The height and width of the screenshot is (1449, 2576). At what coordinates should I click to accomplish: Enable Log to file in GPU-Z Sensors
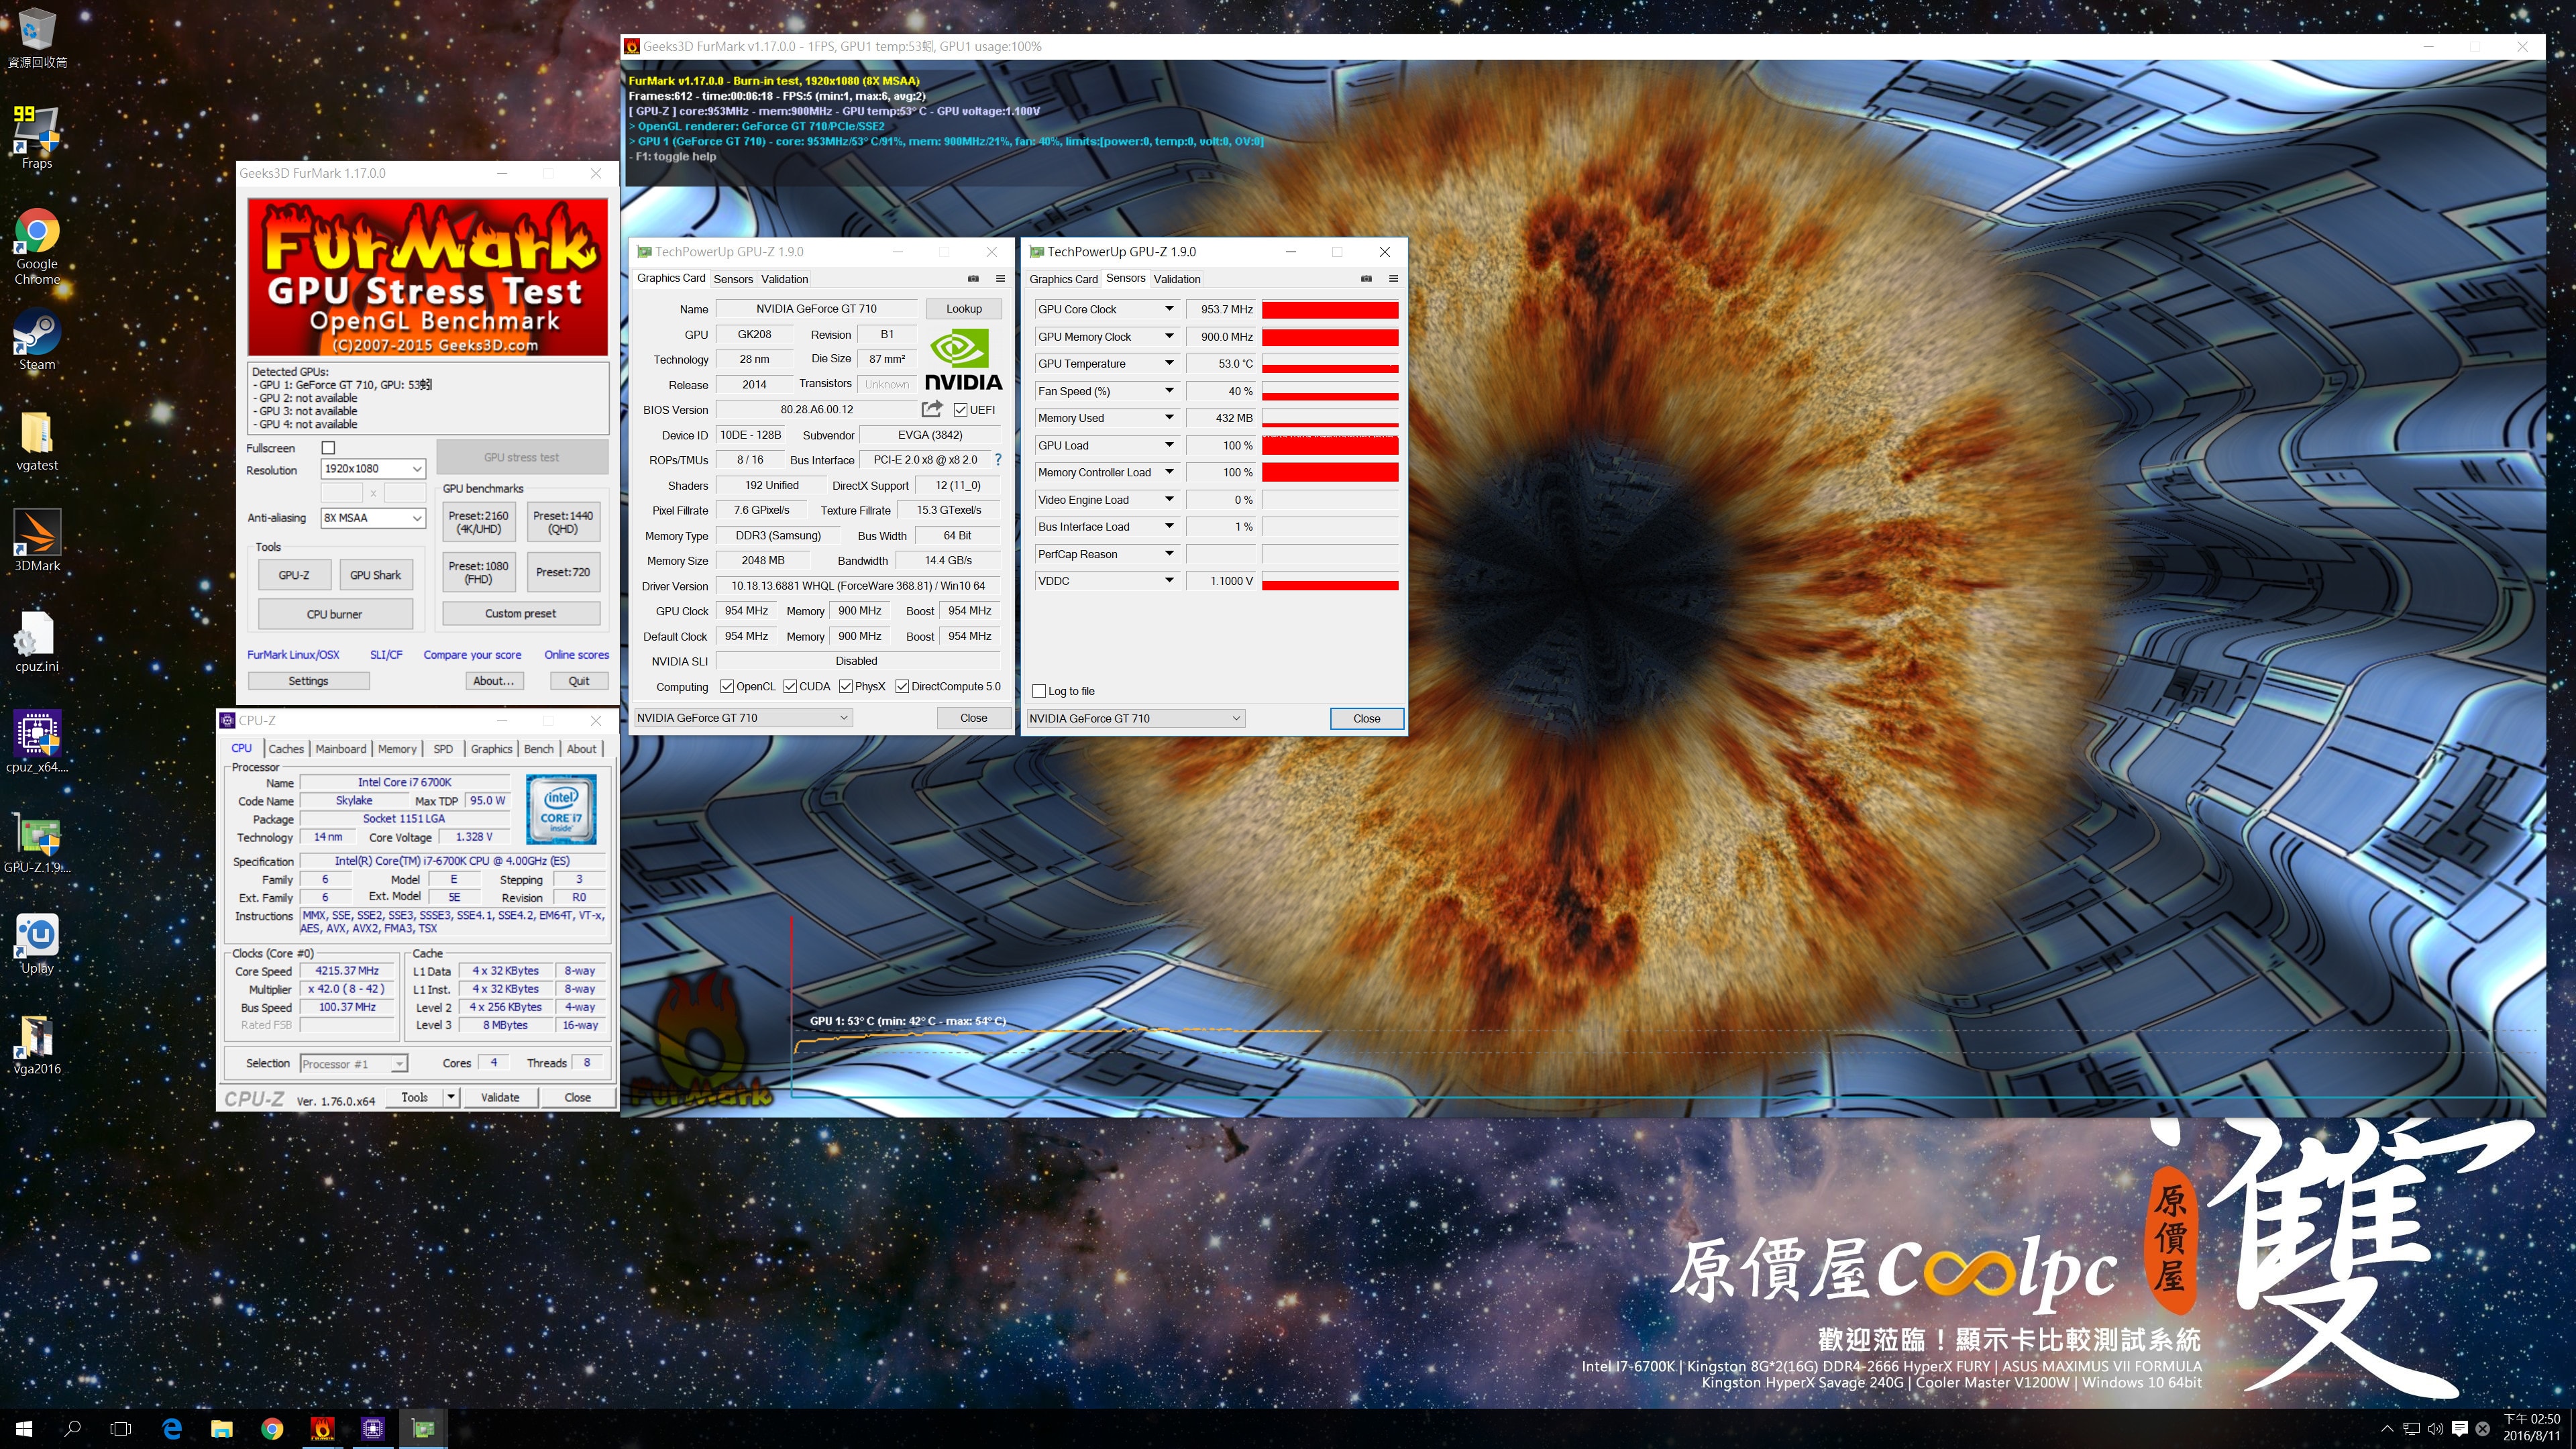1039,691
